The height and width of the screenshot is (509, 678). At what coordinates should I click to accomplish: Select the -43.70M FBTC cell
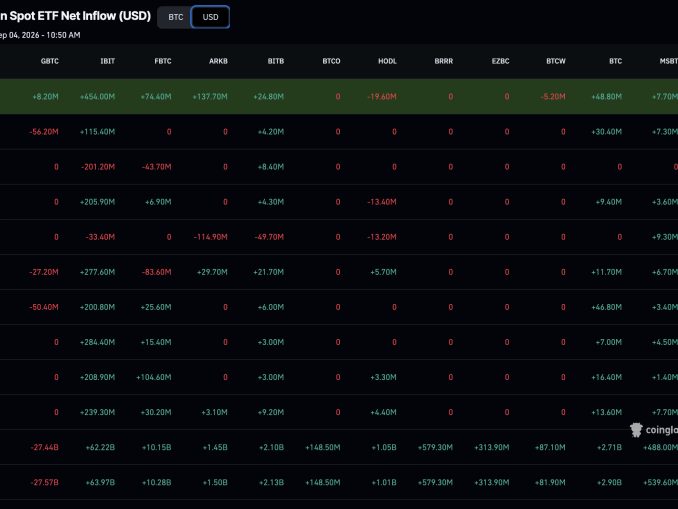[157, 167]
